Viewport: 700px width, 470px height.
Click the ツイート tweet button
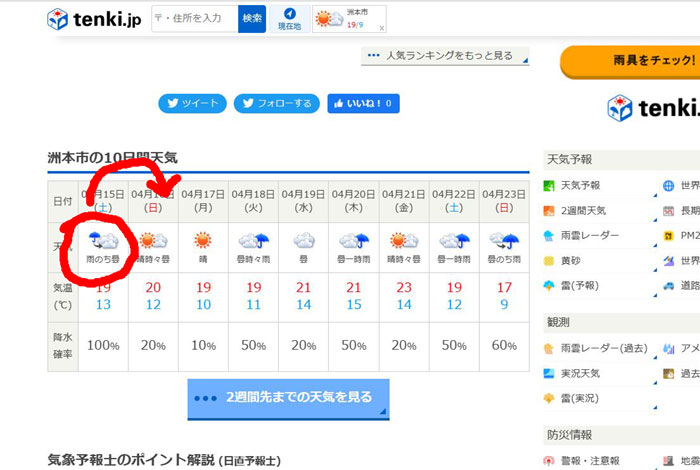pos(192,103)
